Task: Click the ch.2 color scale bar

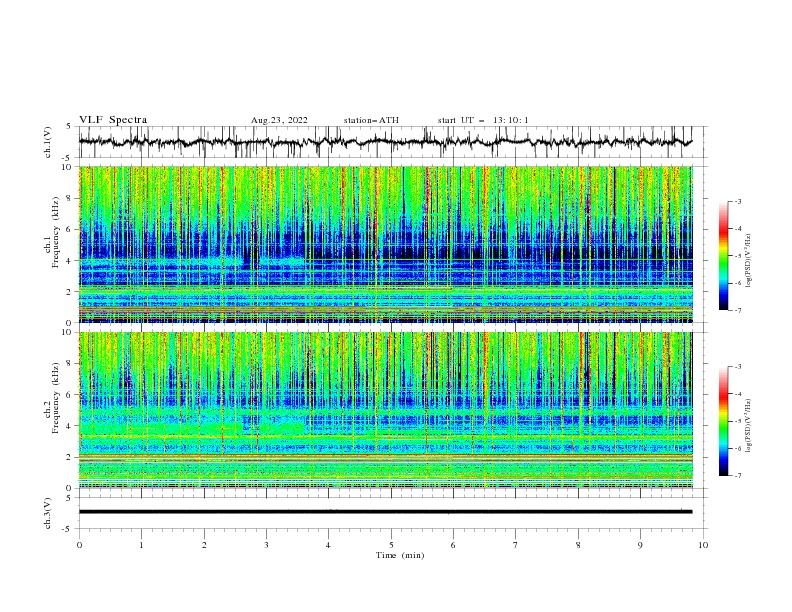Action: click(723, 421)
